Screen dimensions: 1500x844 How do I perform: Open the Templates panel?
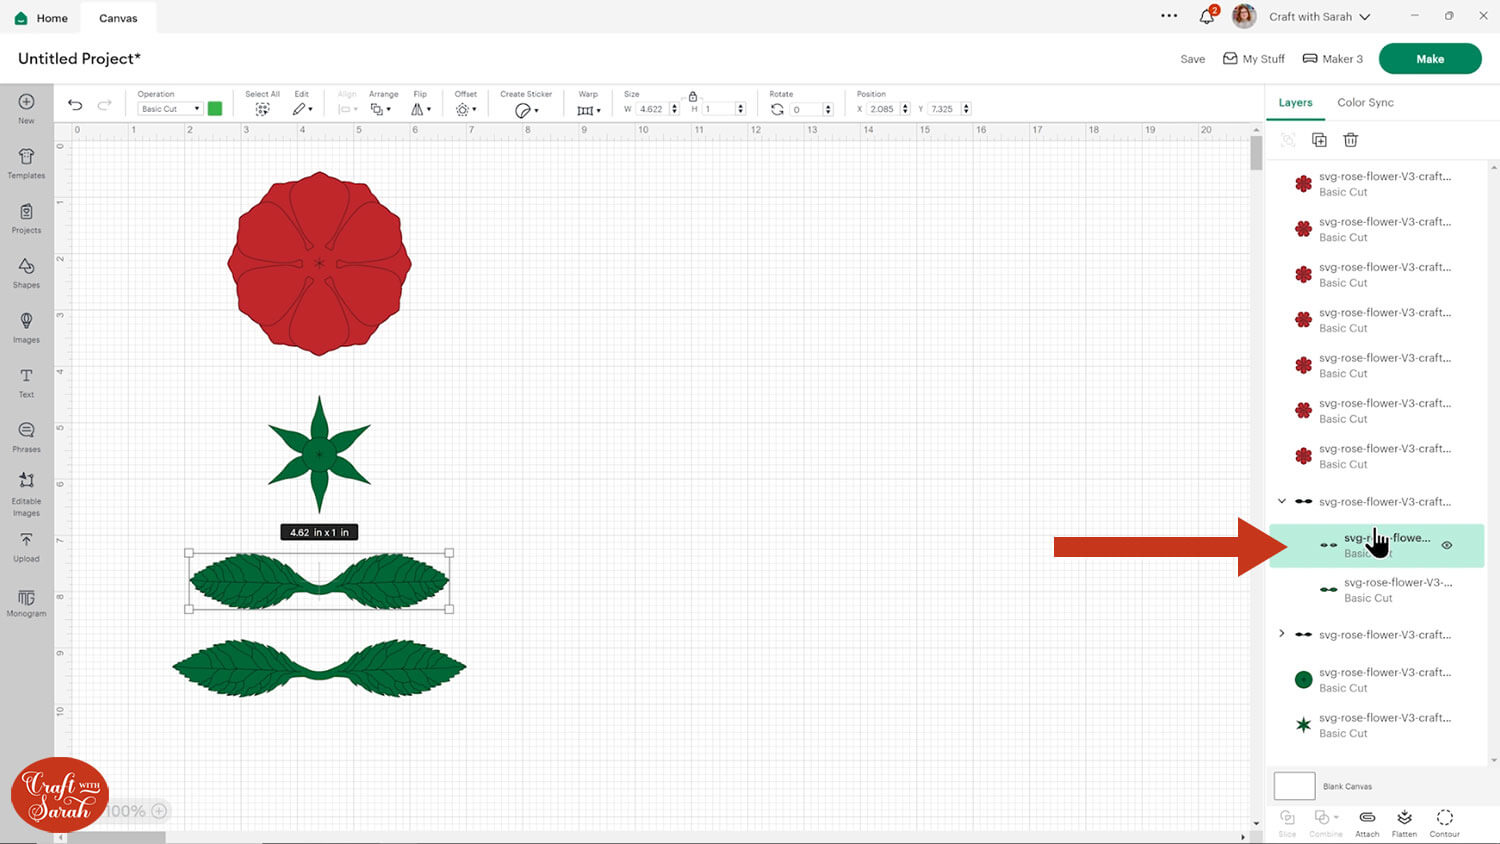(x=26, y=162)
